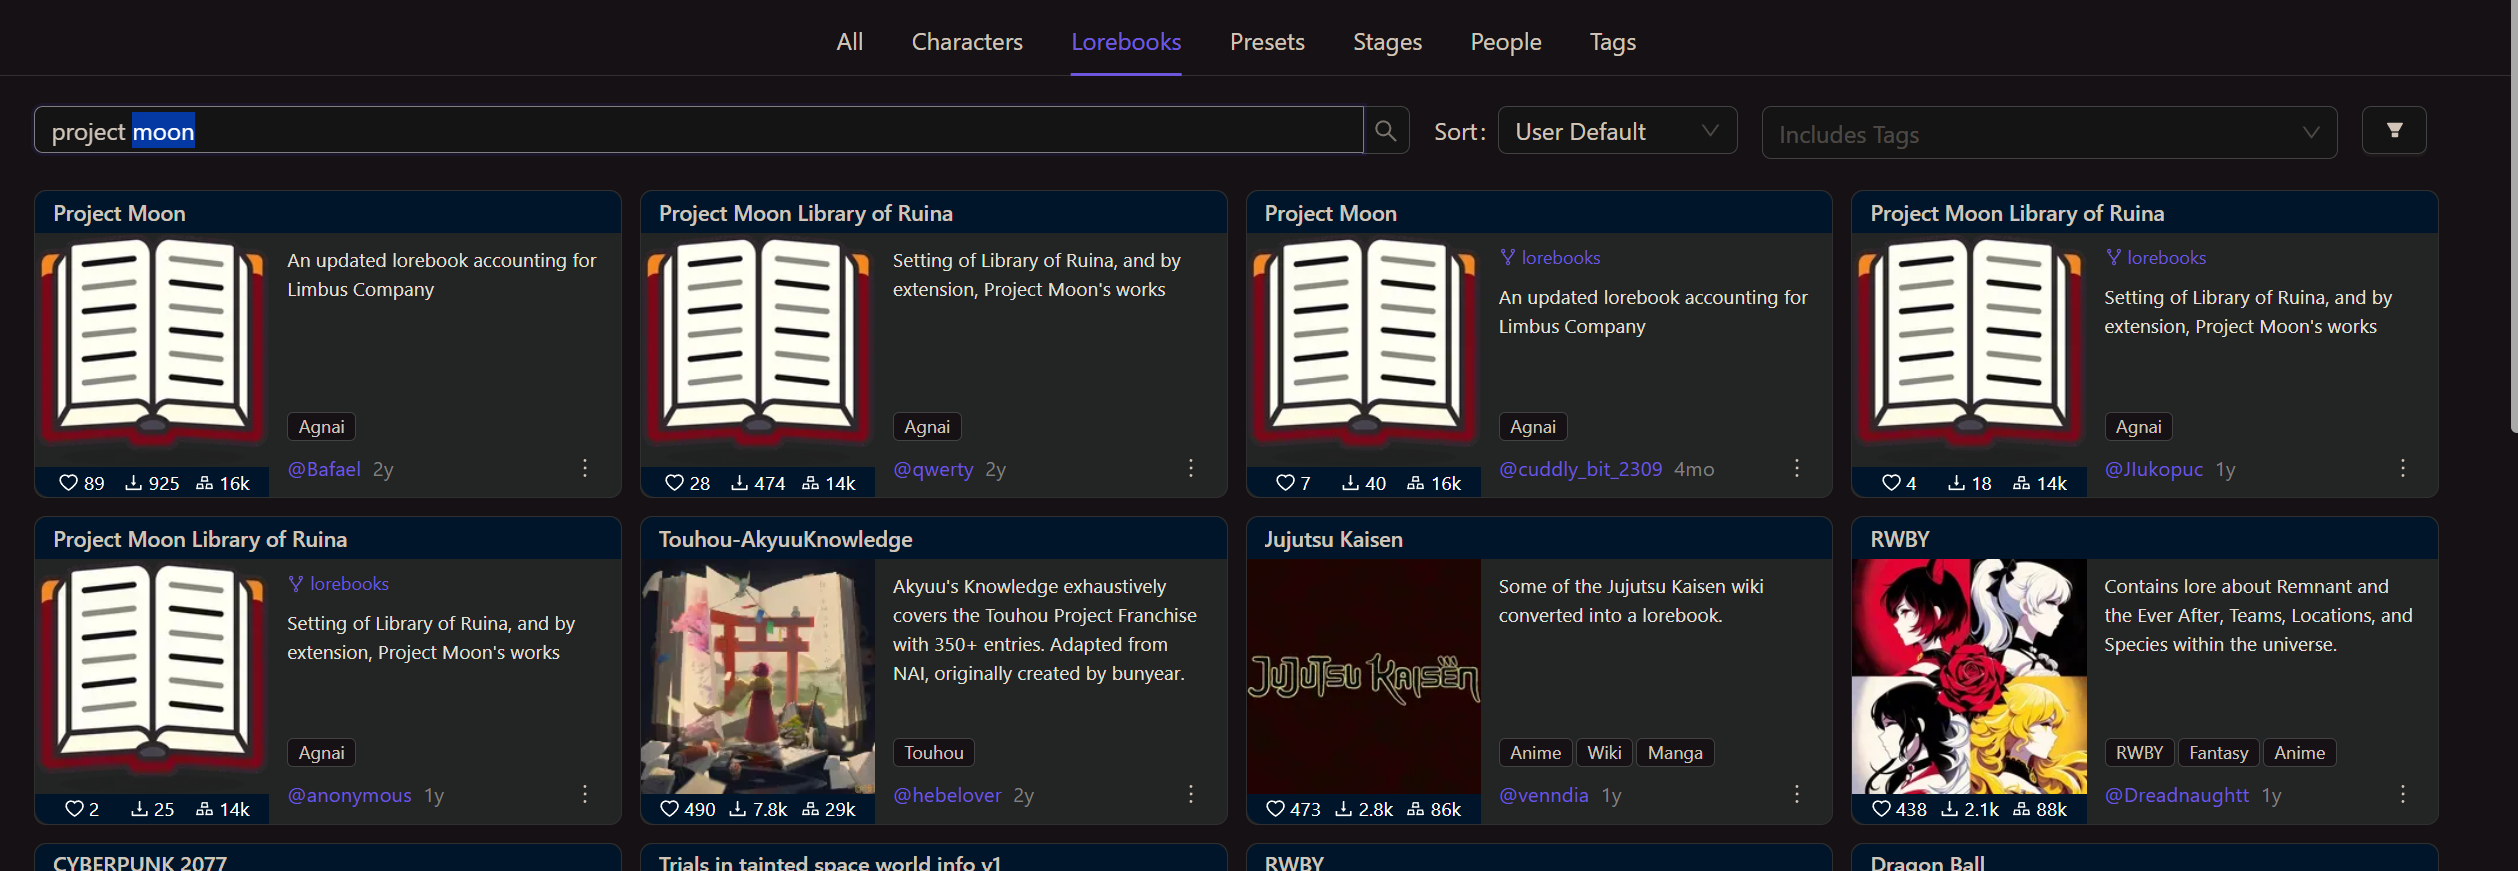This screenshot has width=2518, height=871.
Task: Click in the project moon search field
Action: 698,130
